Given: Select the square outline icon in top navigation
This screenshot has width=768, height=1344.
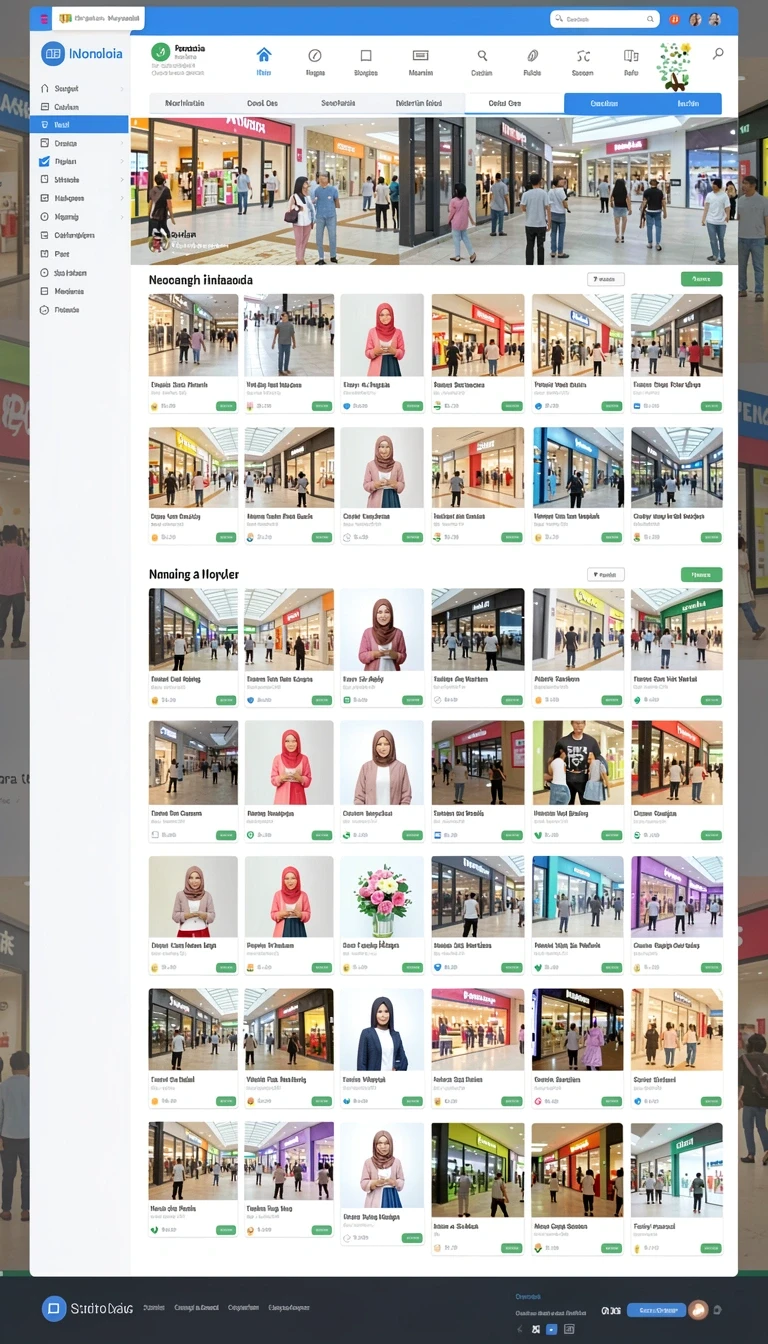Looking at the screenshot, I should [x=366, y=56].
